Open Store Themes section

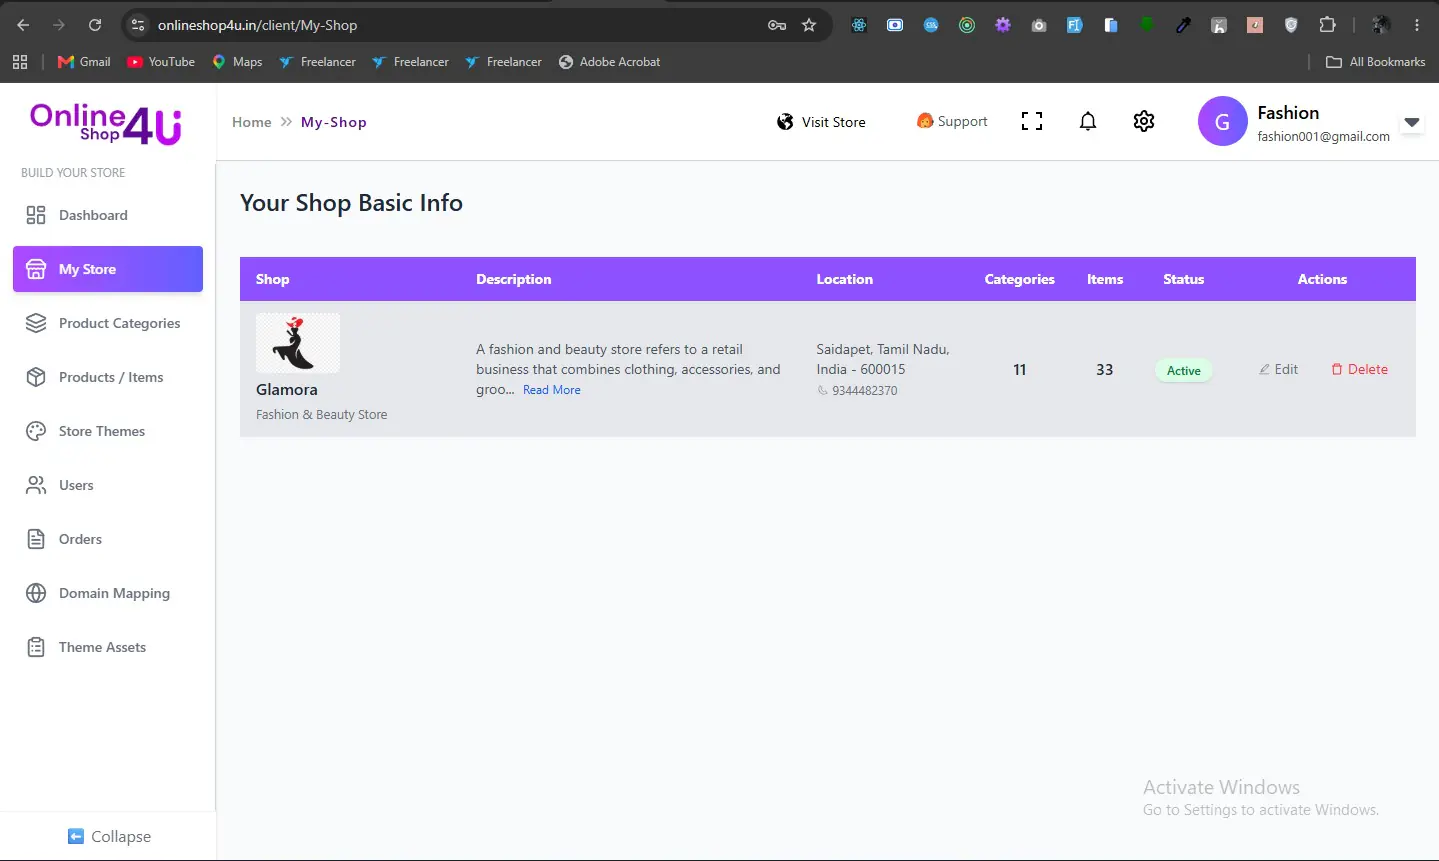tap(108, 431)
